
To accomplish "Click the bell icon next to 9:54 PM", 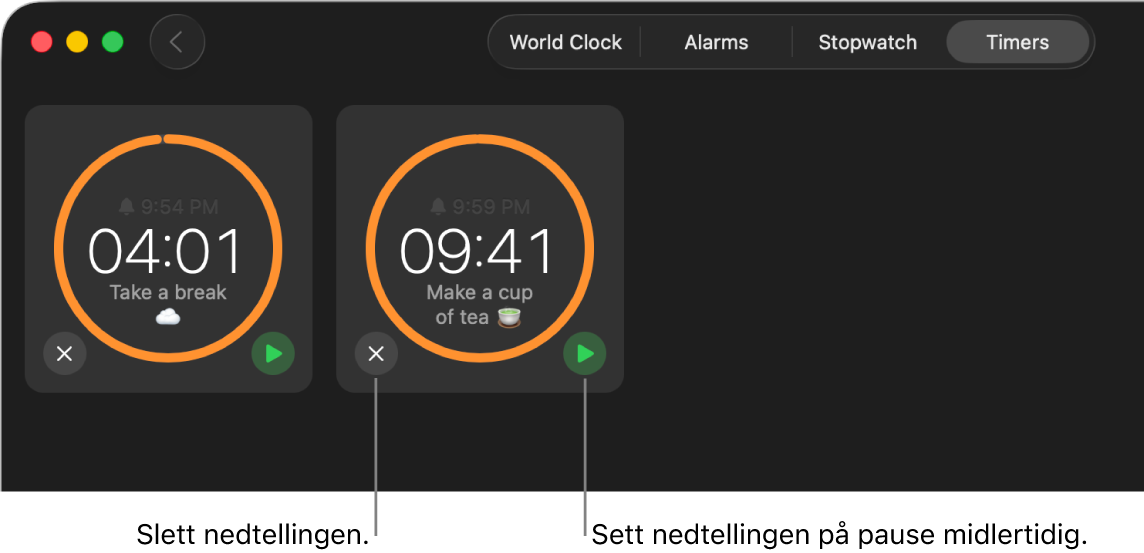I will pos(127,207).
